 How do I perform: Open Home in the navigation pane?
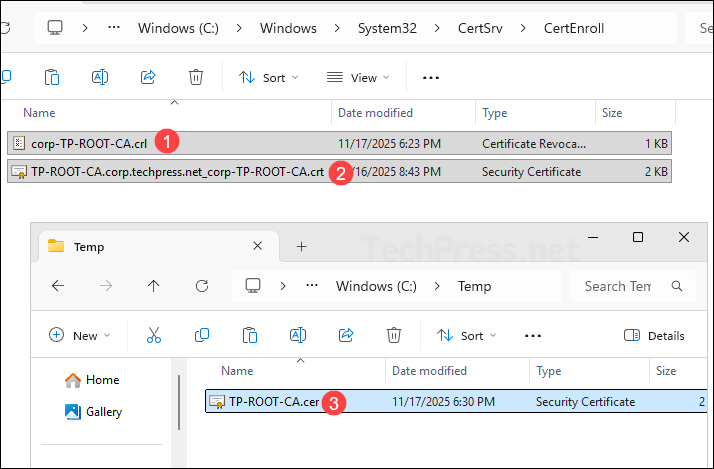92,380
